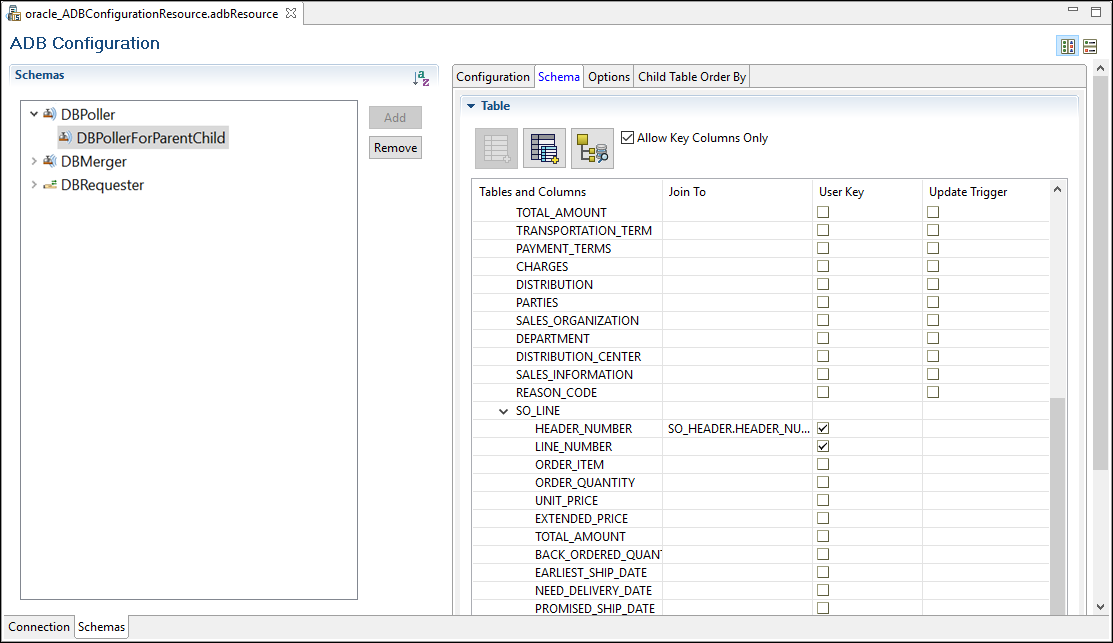
Task: Uncheck User Key for LINE_NUMBER
Action: tap(823, 446)
